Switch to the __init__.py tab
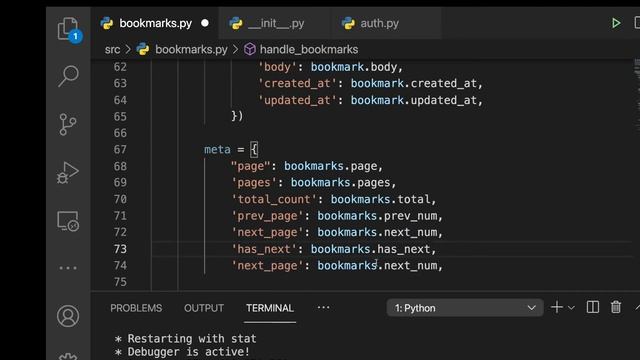 pos(276,23)
